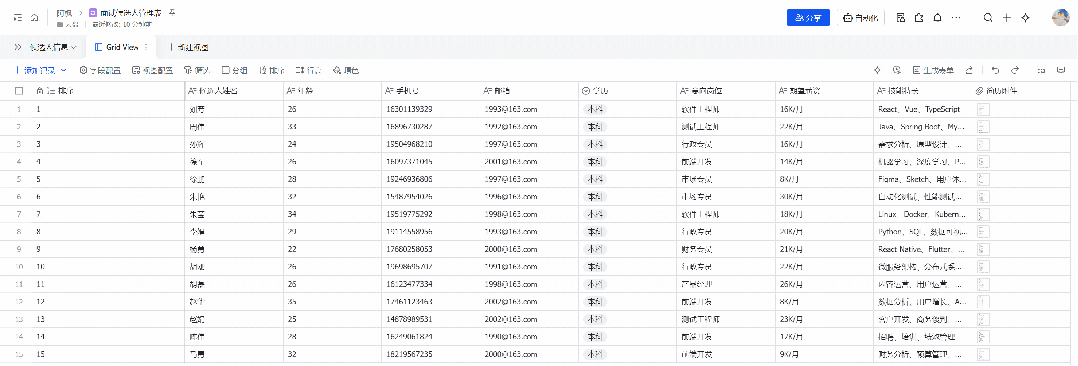Click phone cell 16301139329
This screenshot has height=366, width=1078.
tap(430, 109)
